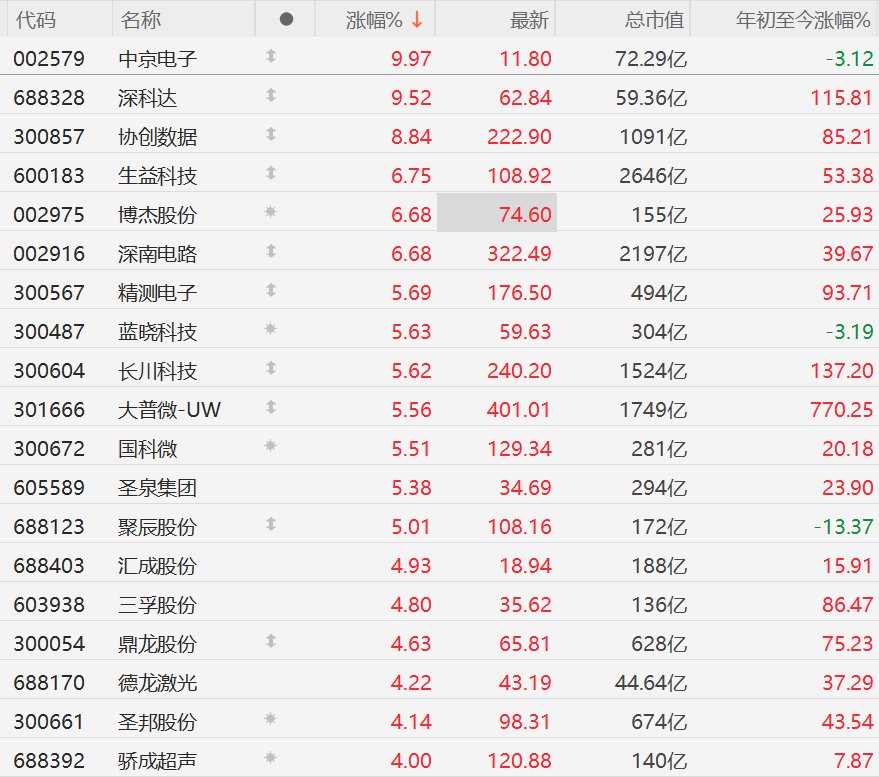Image resolution: width=879 pixels, height=777 pixels.
Task: Click stock code 301666
Action: point(49,410)
